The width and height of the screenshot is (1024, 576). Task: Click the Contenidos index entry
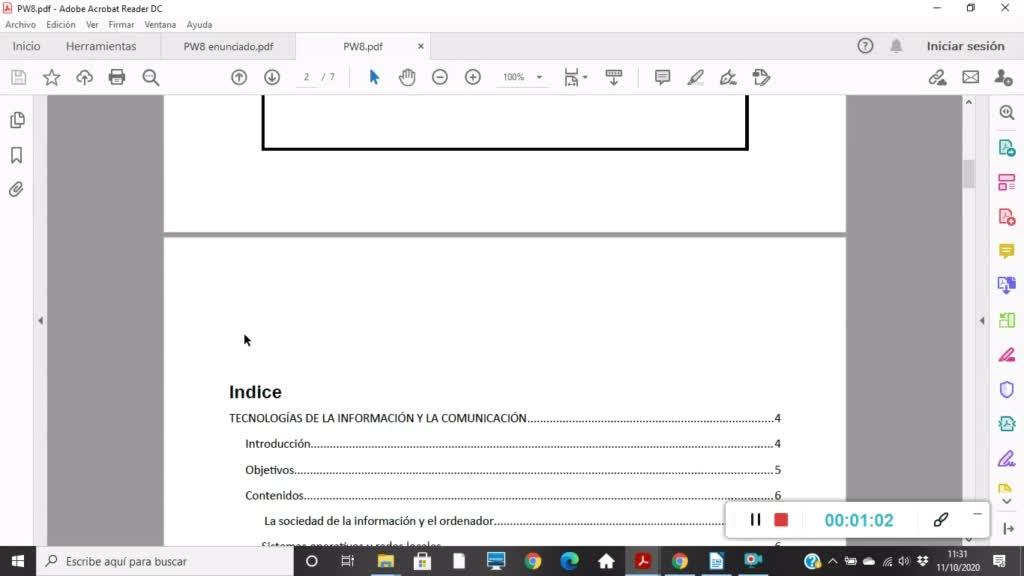pyautogui.click(x=513, y=496)
